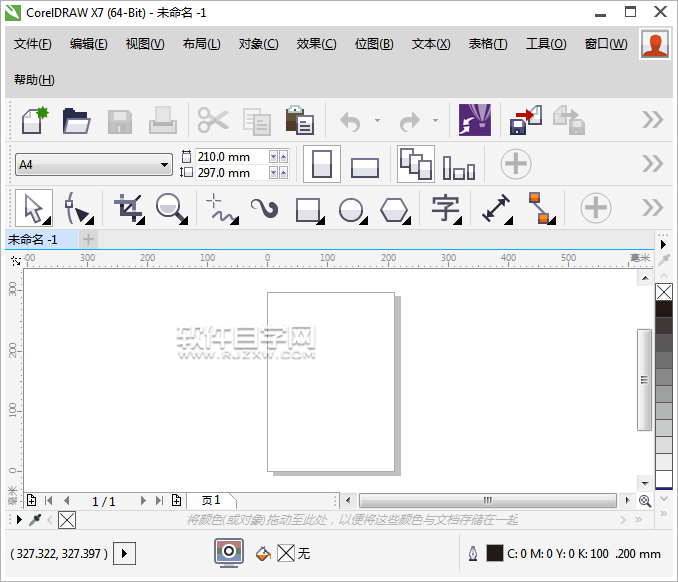Click the Export icon
The image size is (678, 582).
click(x=569, y=120)
